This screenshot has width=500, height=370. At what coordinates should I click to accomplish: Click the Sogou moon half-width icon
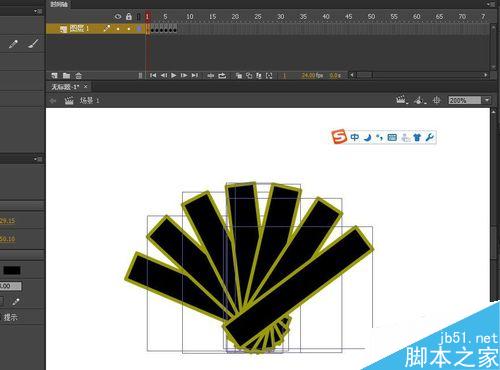(367, 137)
